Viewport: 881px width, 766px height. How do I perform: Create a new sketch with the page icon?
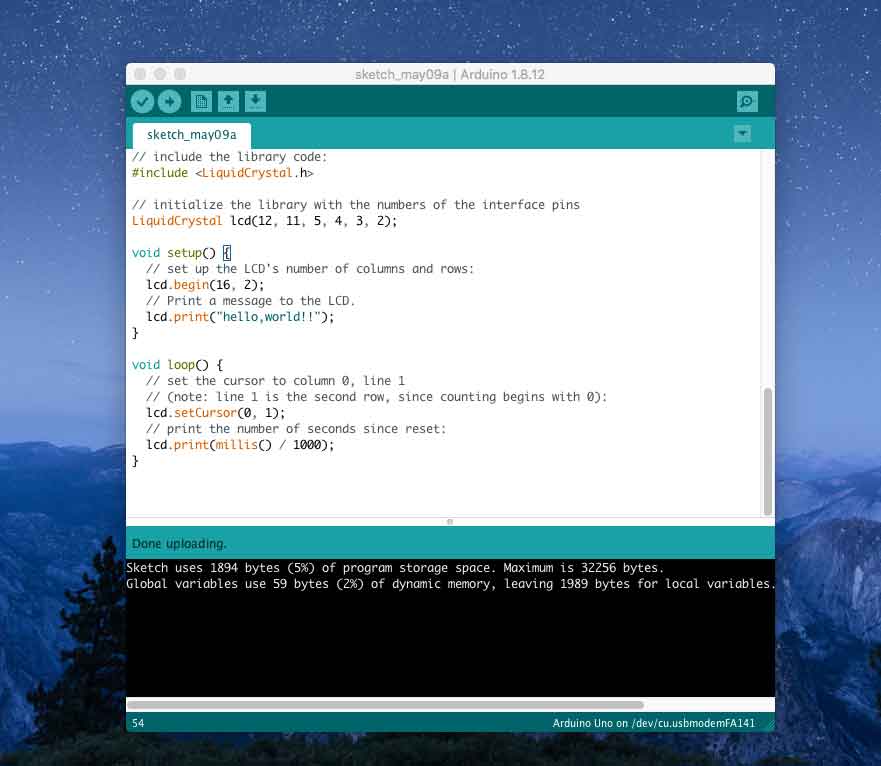[x=201, y=102]
